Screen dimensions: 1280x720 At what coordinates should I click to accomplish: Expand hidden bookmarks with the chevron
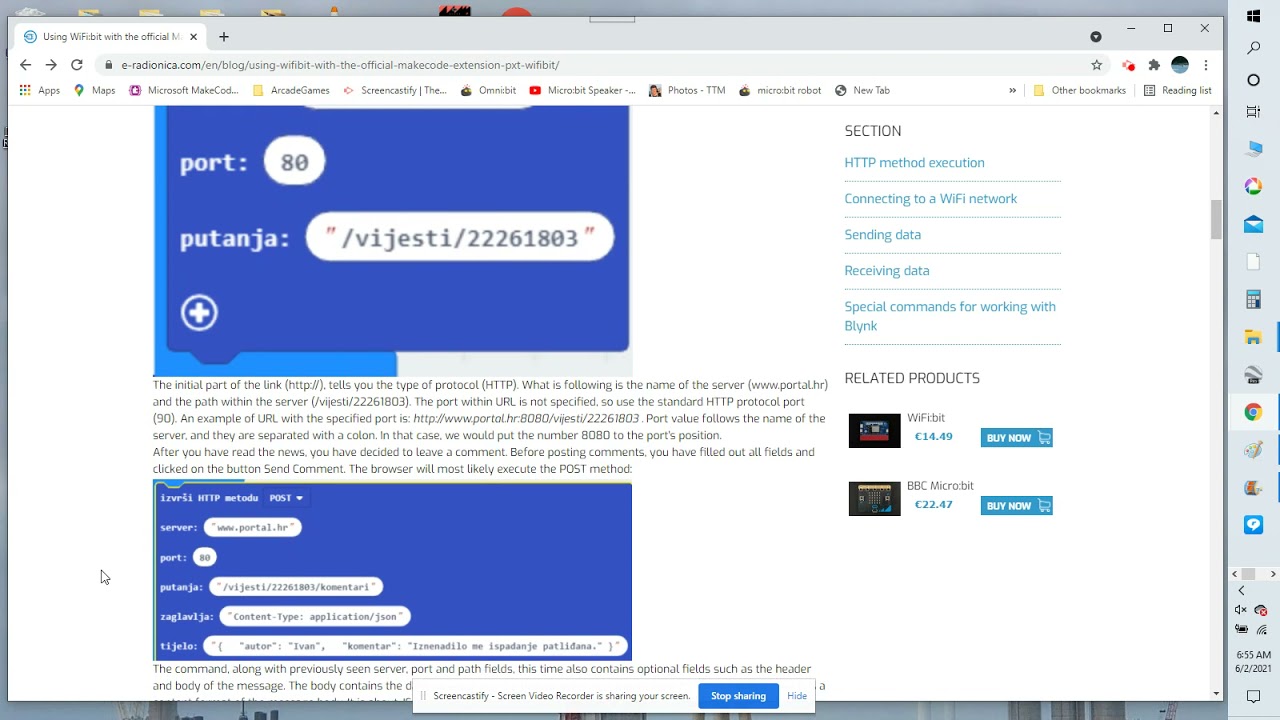pyautogui.click(x=1012, y=90)
